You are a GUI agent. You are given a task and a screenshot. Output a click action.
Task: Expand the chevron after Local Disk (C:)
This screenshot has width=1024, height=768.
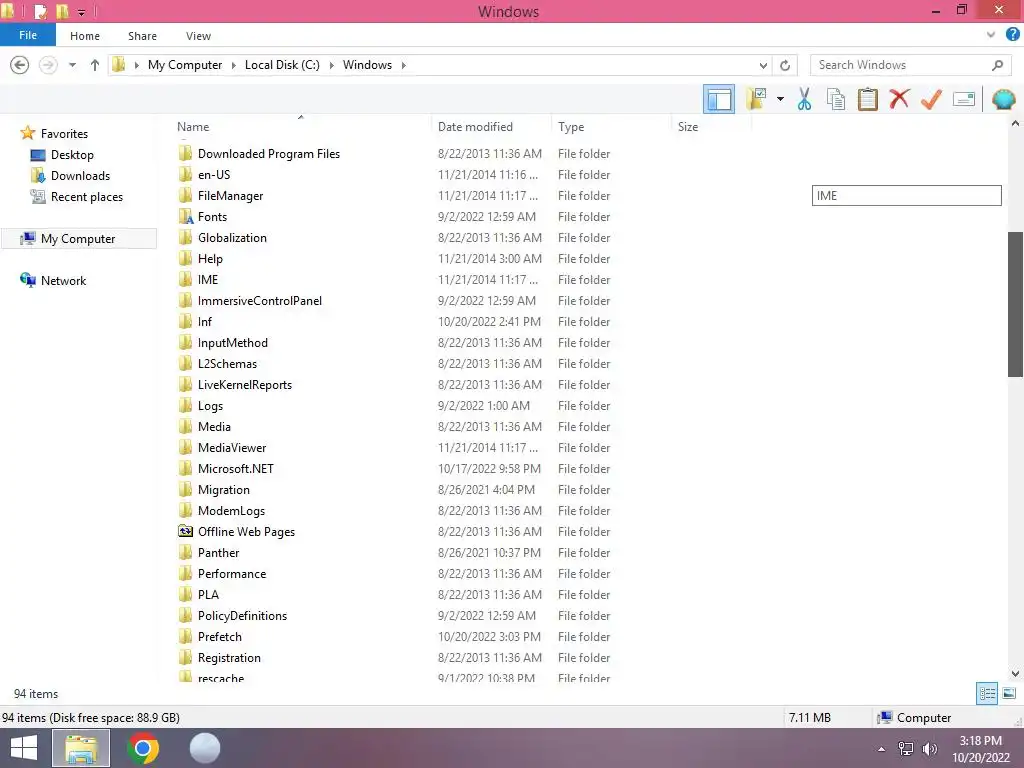click(331, 65)
